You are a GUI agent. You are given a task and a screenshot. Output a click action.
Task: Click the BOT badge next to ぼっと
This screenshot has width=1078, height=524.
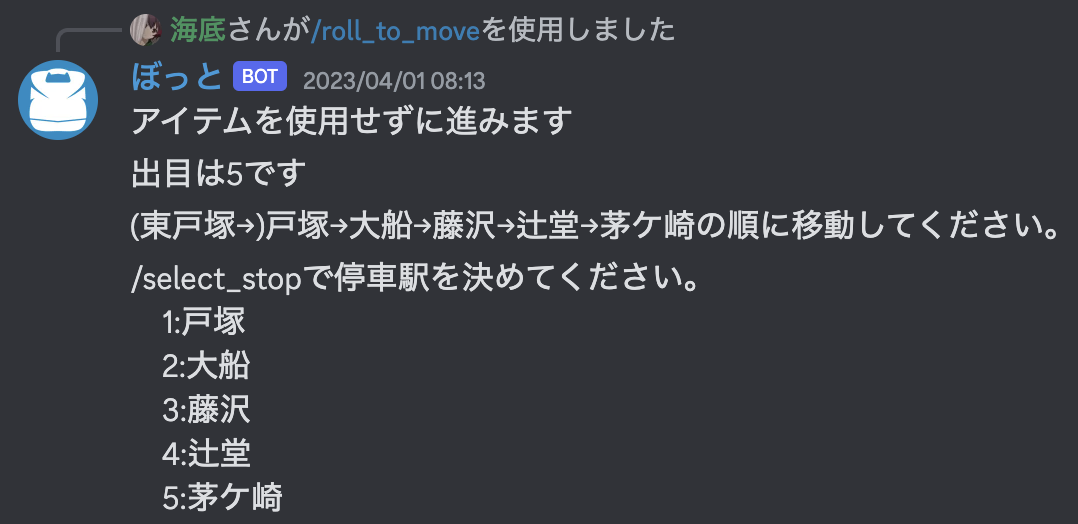pyautogui.click(x=260, y=76)
